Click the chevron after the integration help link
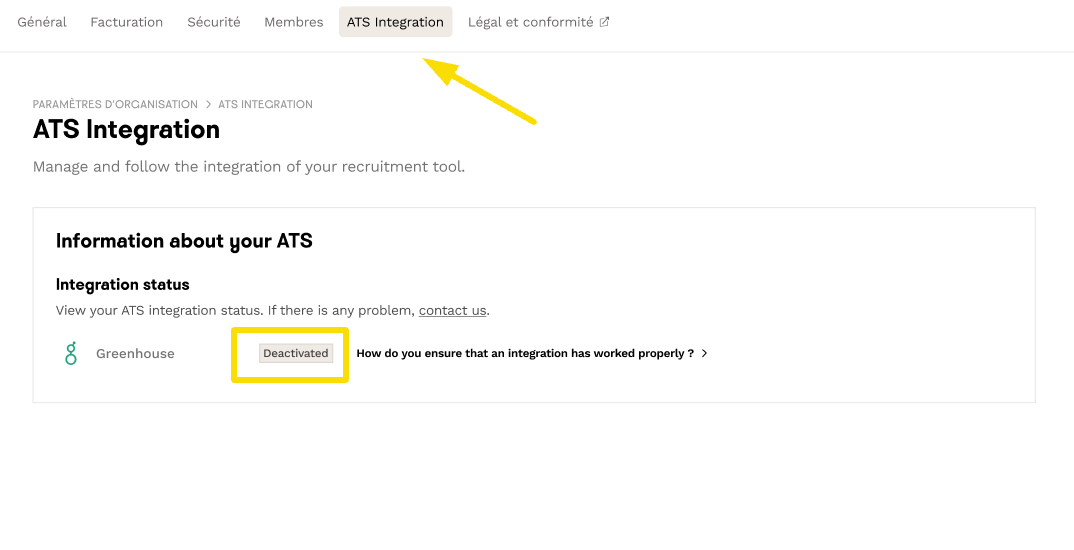Viewport: 1074px width, 550px height. pos(704,353)
